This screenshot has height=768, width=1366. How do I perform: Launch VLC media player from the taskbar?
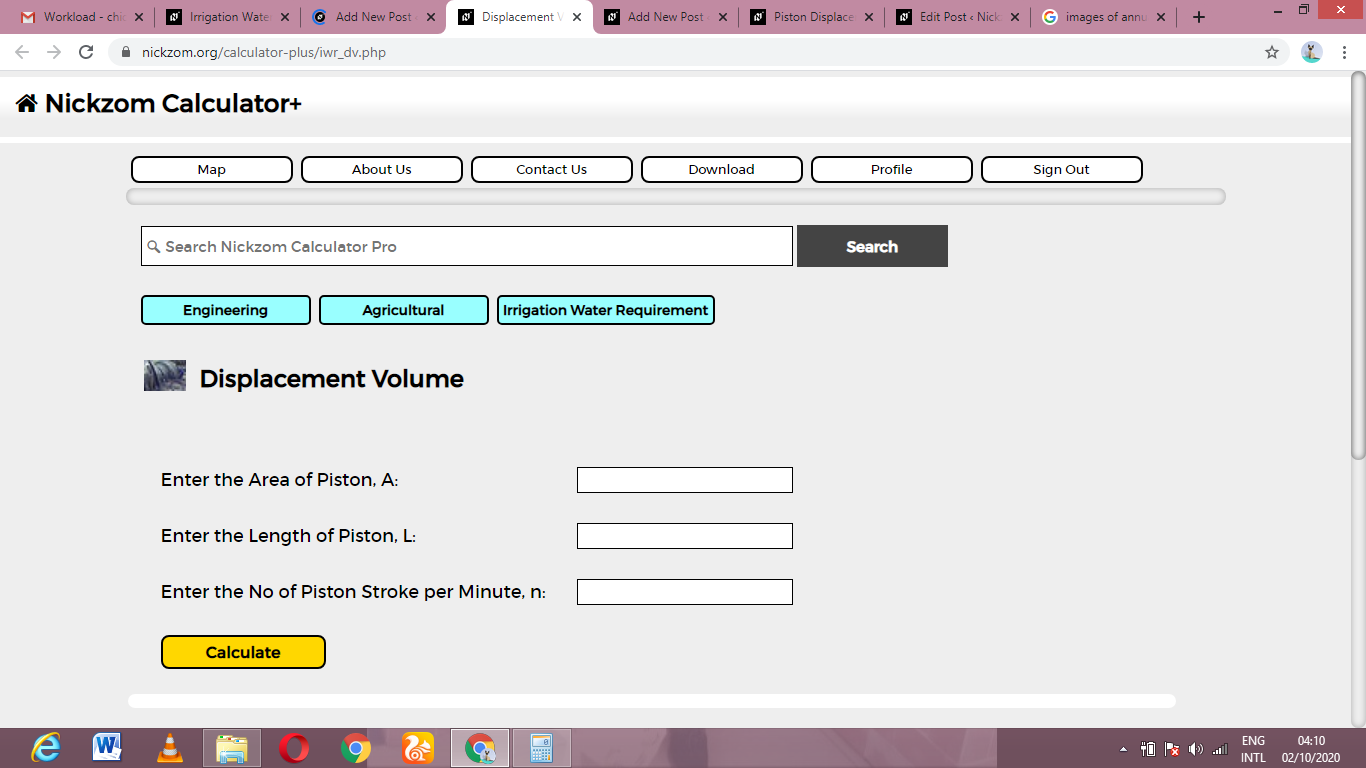tap(170, 747)
